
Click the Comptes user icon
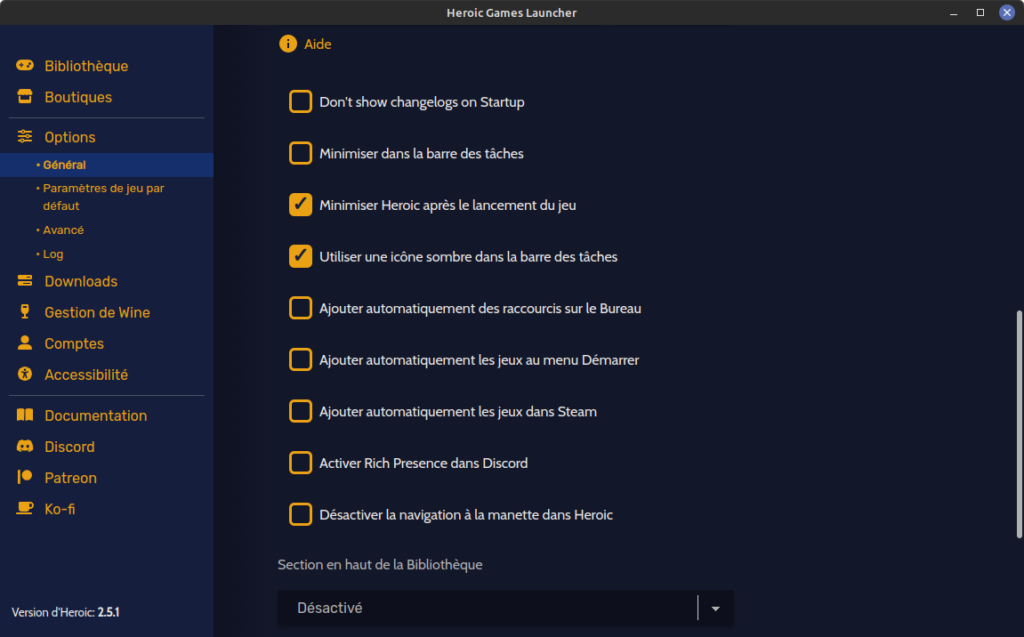(25, 343)
